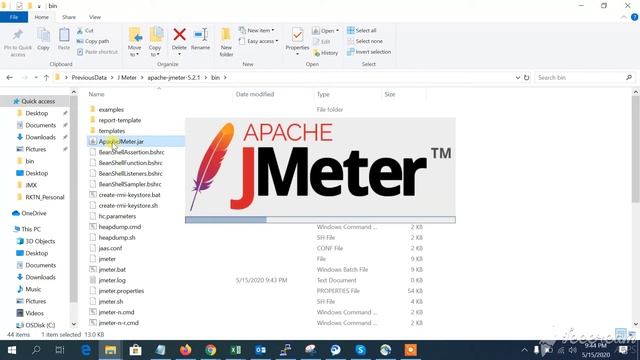The width and height of the screenshot is (640, 360).
Task: Click the file list vertical scrollbar
Action: (x=636, y=149)
